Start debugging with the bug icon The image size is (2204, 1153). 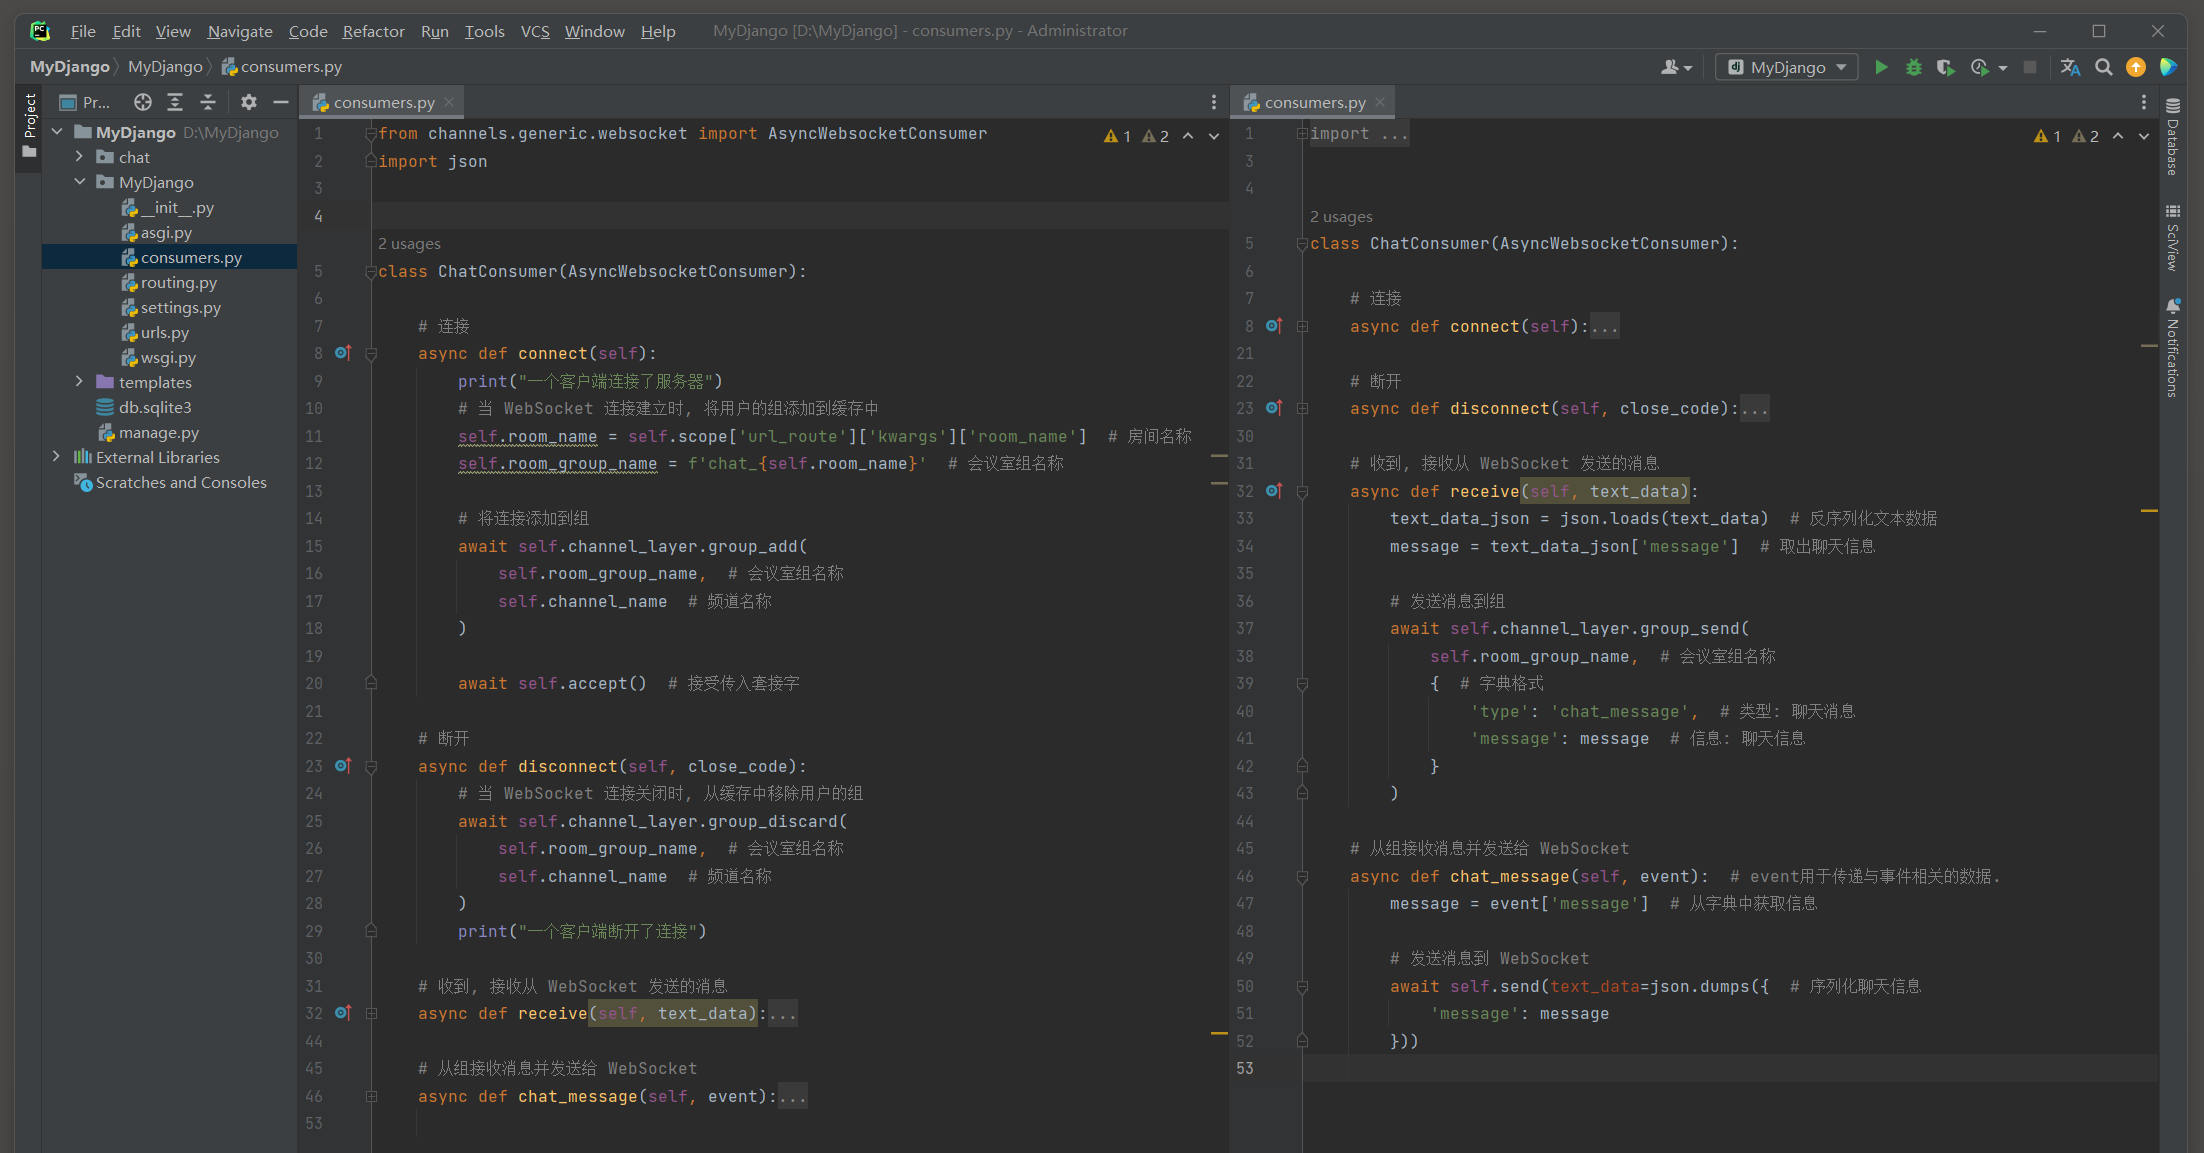pos(1913,67)
